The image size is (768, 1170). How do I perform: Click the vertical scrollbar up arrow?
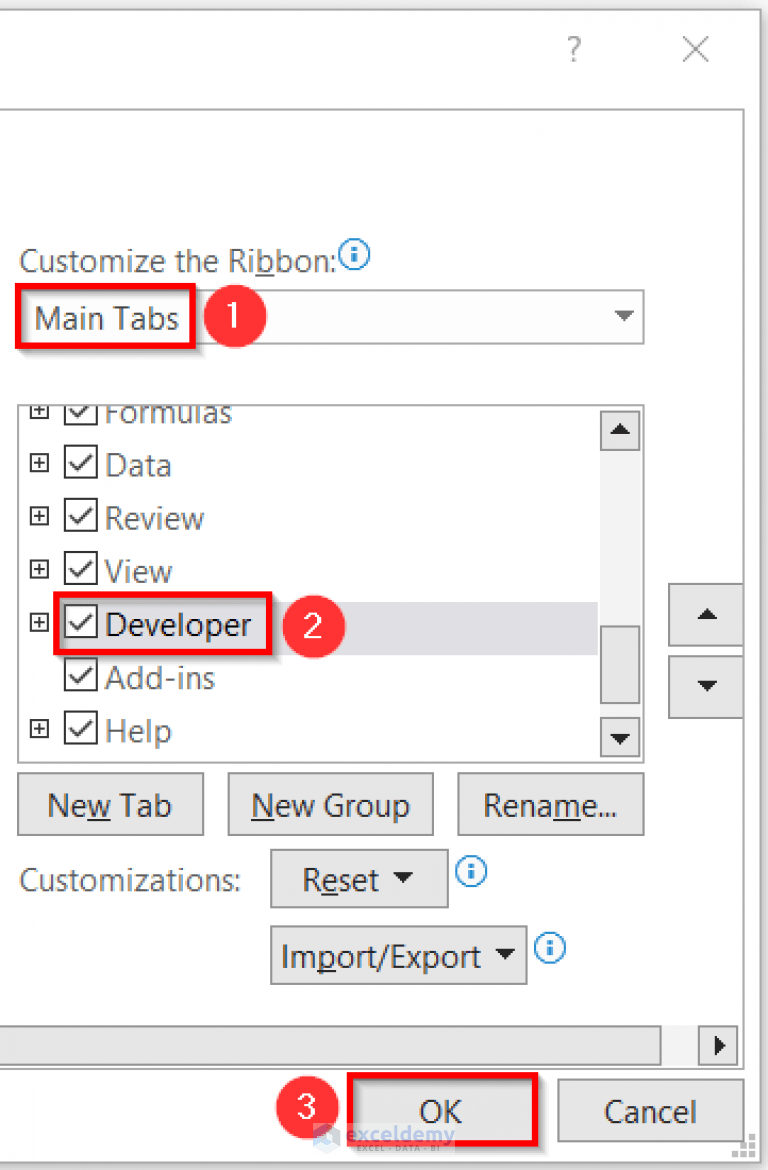click(619, 430)
